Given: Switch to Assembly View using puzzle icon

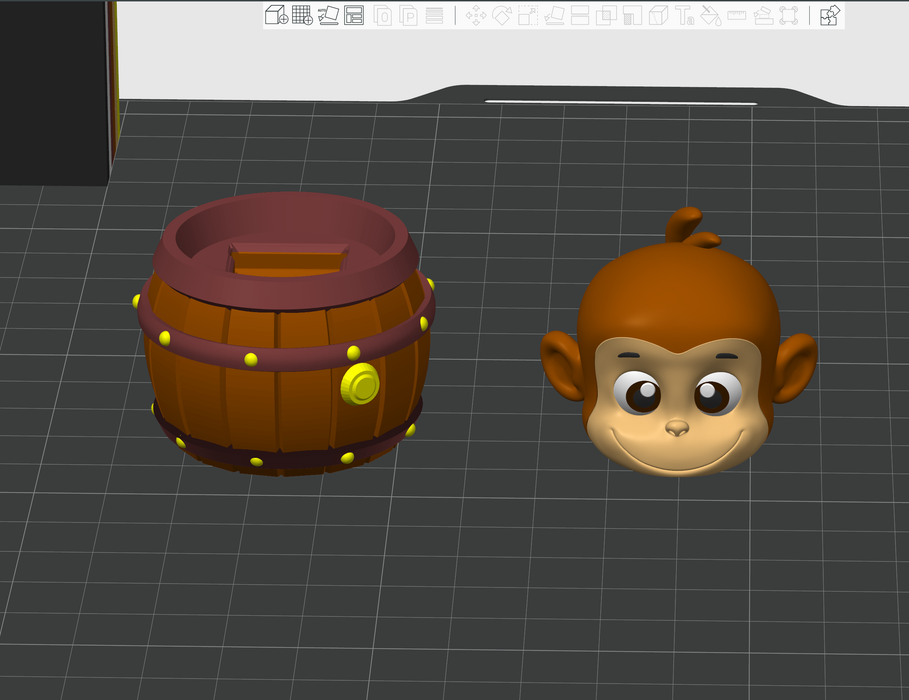Looking at the screenshot, I should [829, 15].
